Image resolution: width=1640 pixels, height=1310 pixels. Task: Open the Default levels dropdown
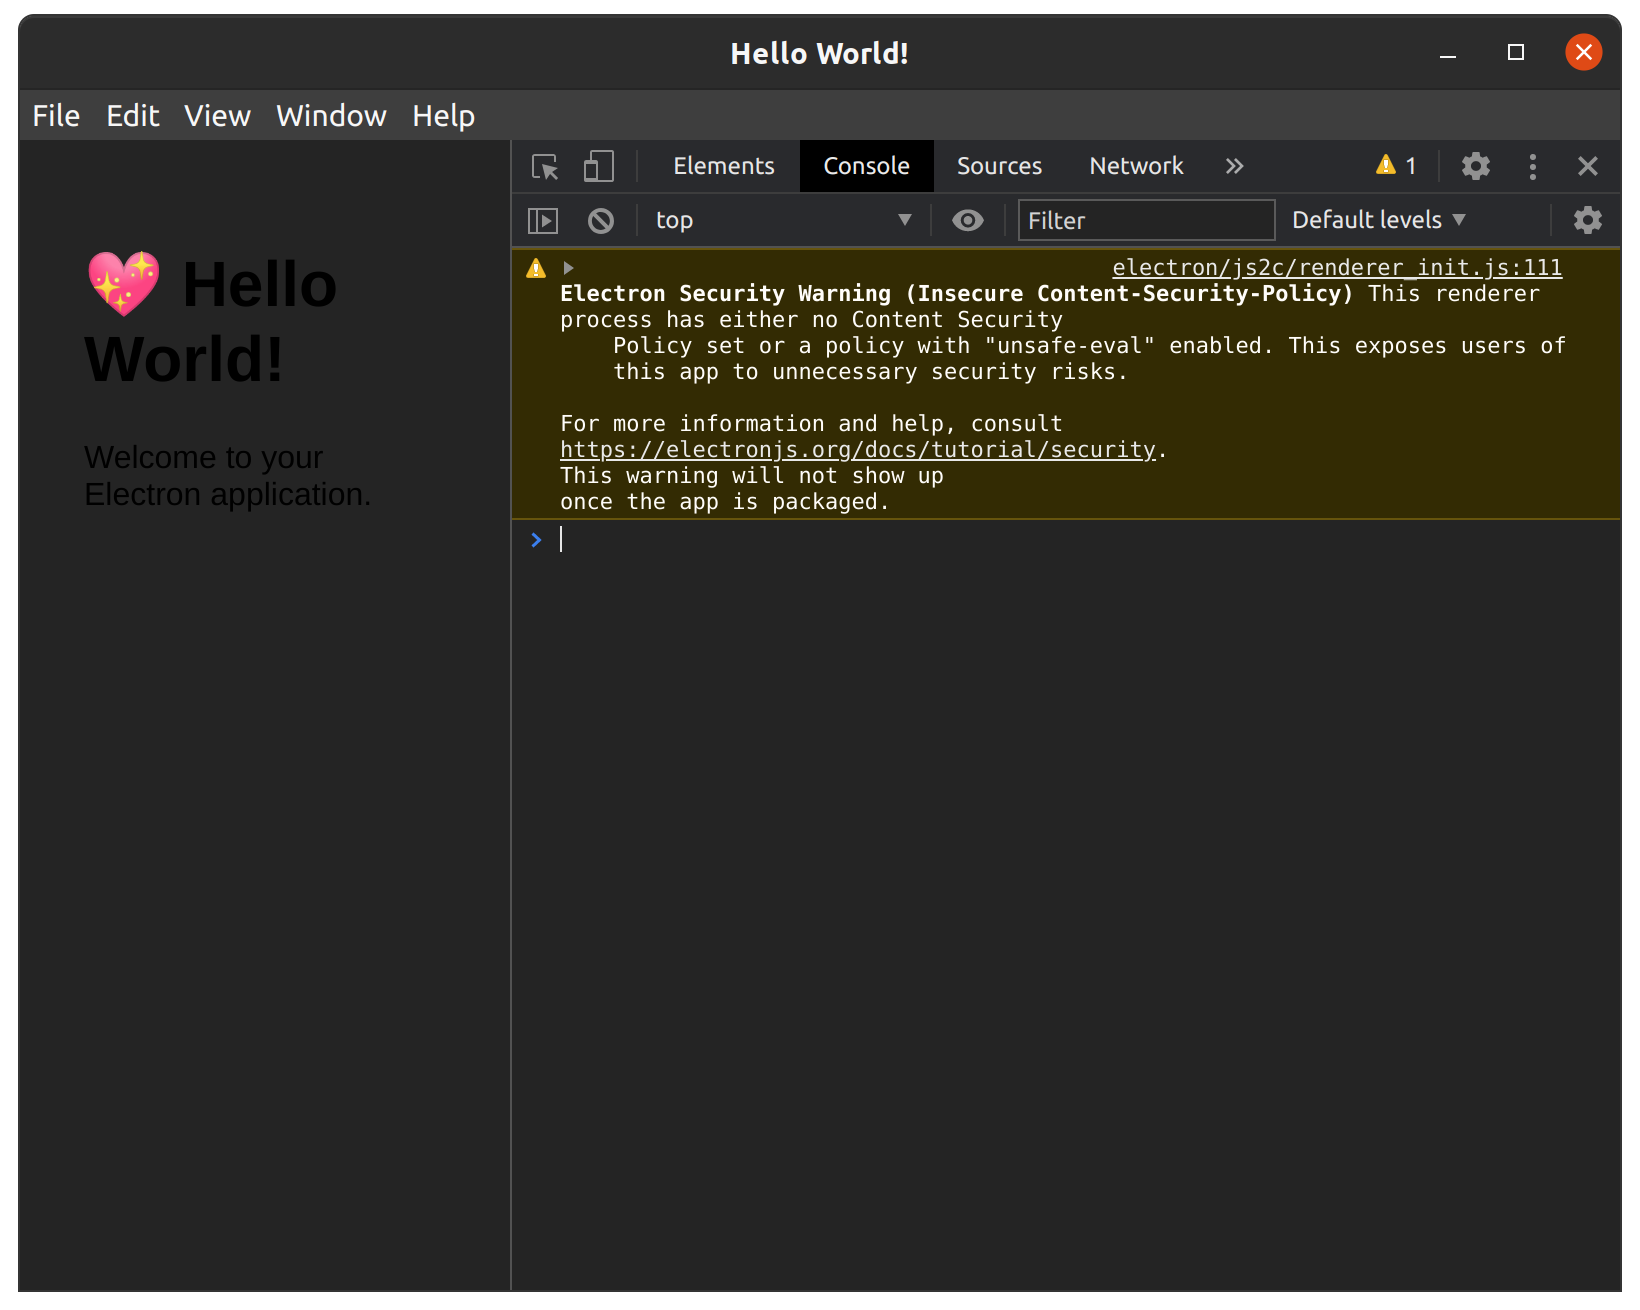tap(1379, 220)
